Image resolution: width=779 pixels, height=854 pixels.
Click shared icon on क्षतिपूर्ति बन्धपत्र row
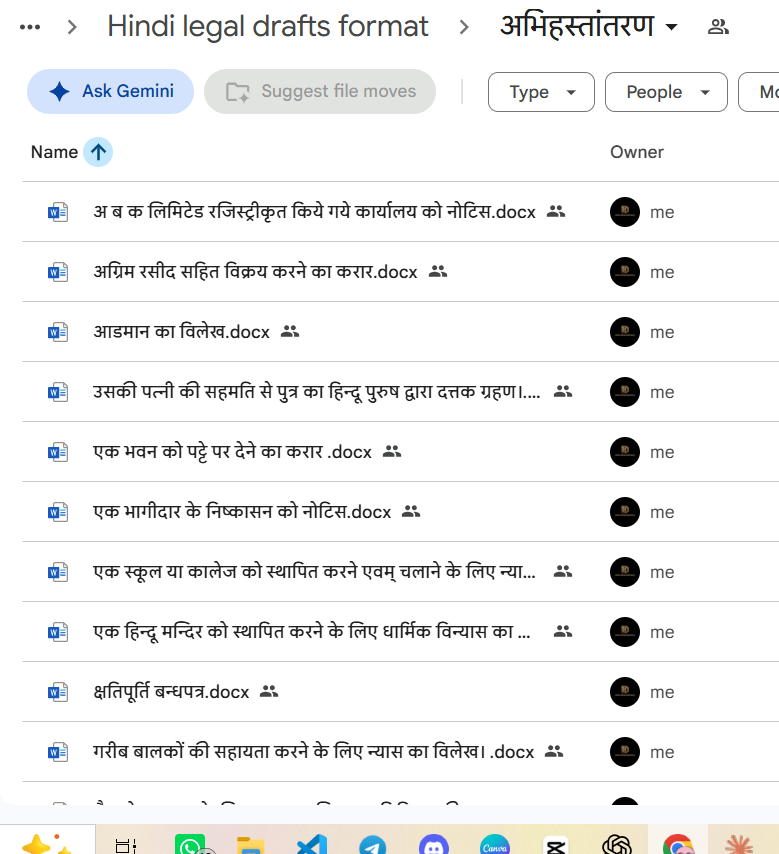pos(269,691)
